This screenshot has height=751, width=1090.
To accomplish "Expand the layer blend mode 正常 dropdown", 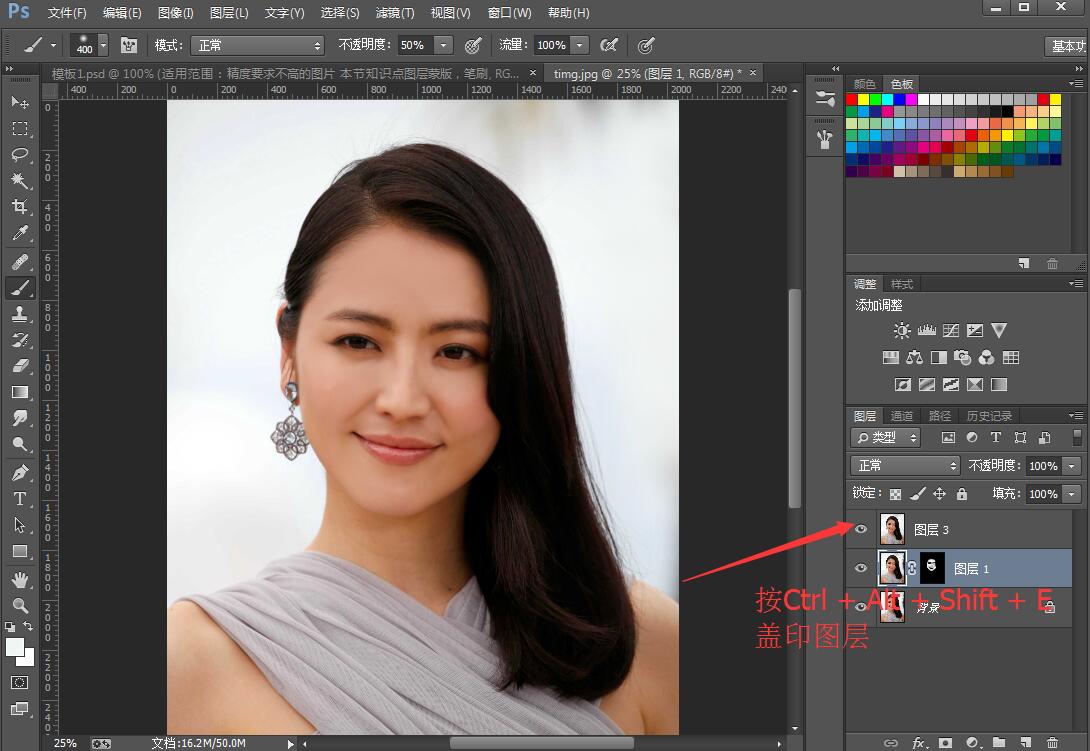I will tap(905, 466).
